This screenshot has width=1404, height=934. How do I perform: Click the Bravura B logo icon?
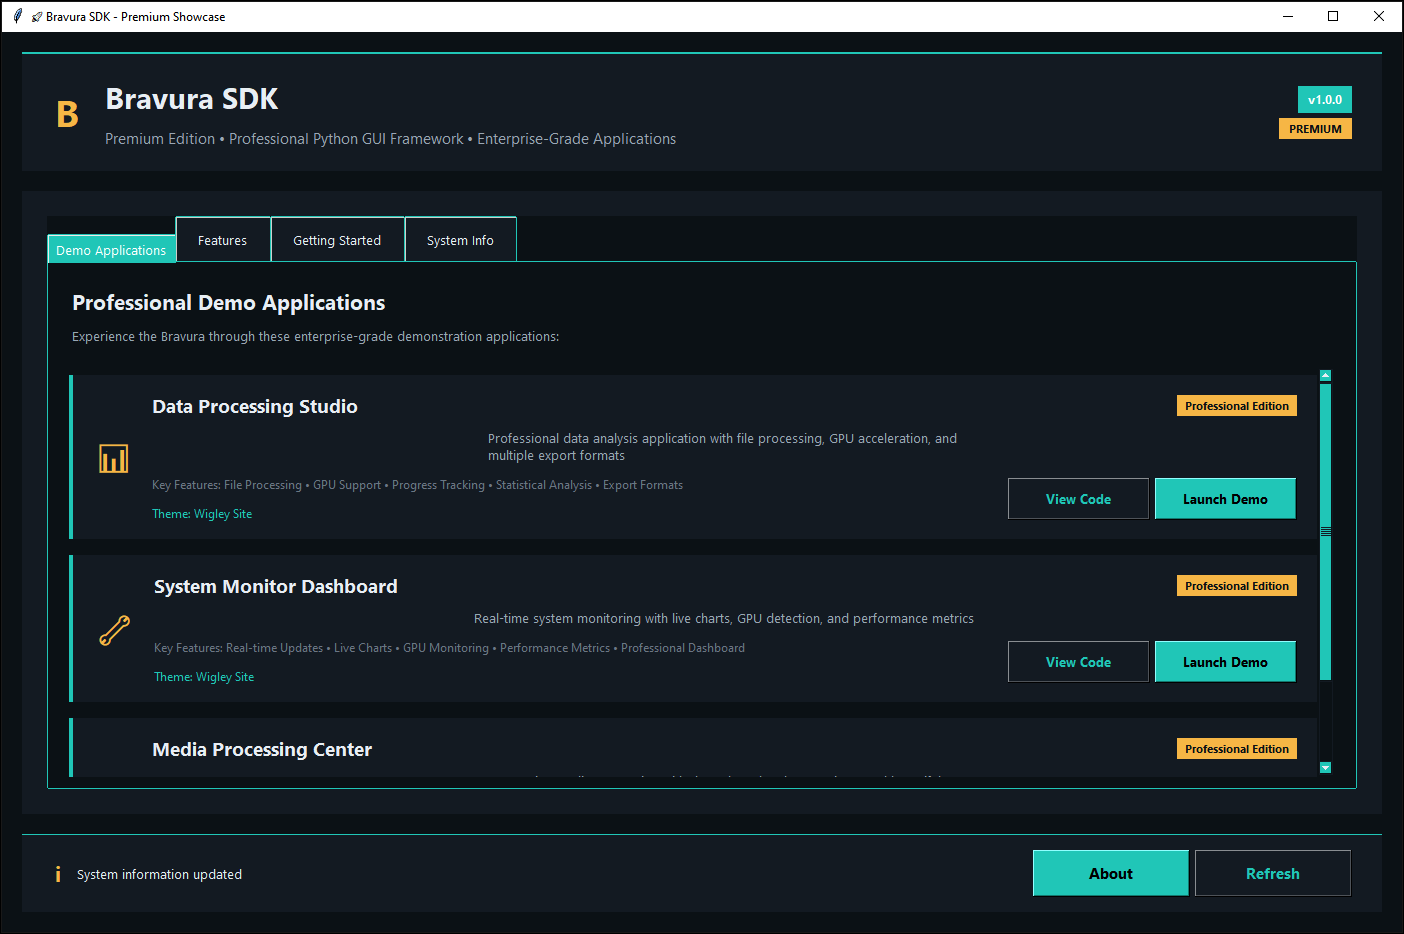point(67,115)
